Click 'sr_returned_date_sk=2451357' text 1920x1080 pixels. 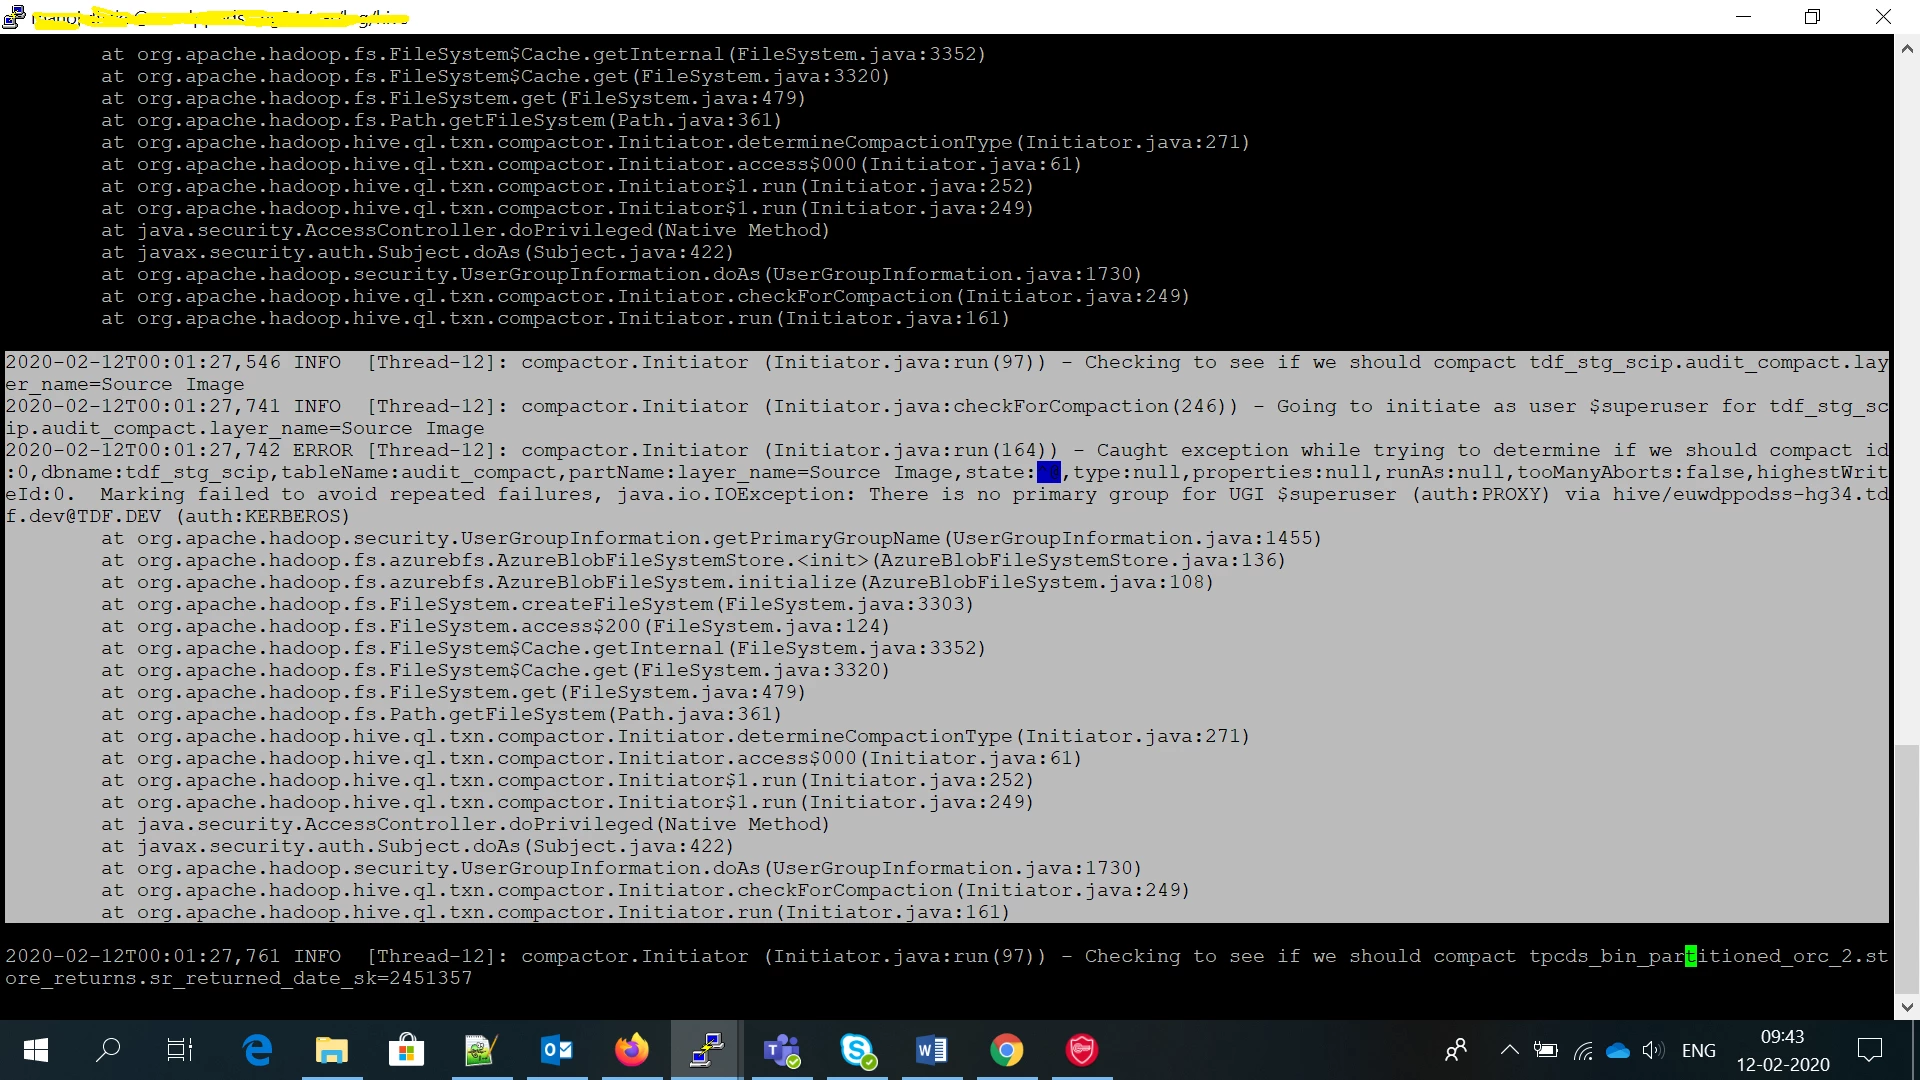coord(311,978)
